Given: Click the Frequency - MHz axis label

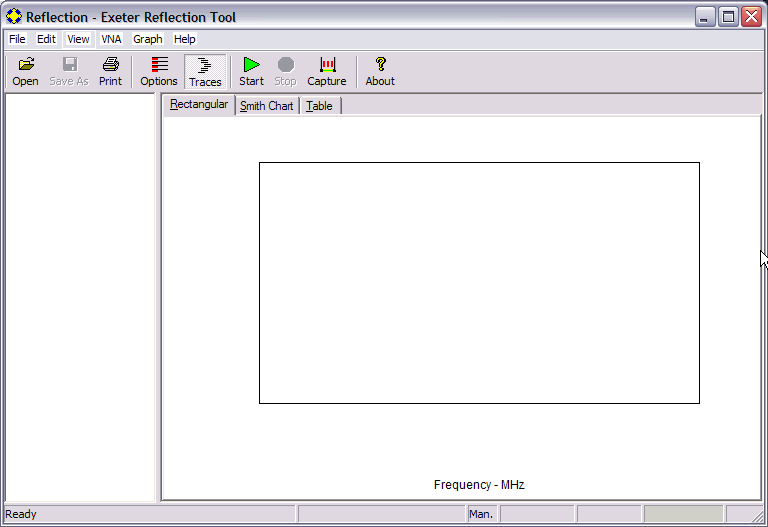Looking at the screenshot, I should [x=479, y=484].
